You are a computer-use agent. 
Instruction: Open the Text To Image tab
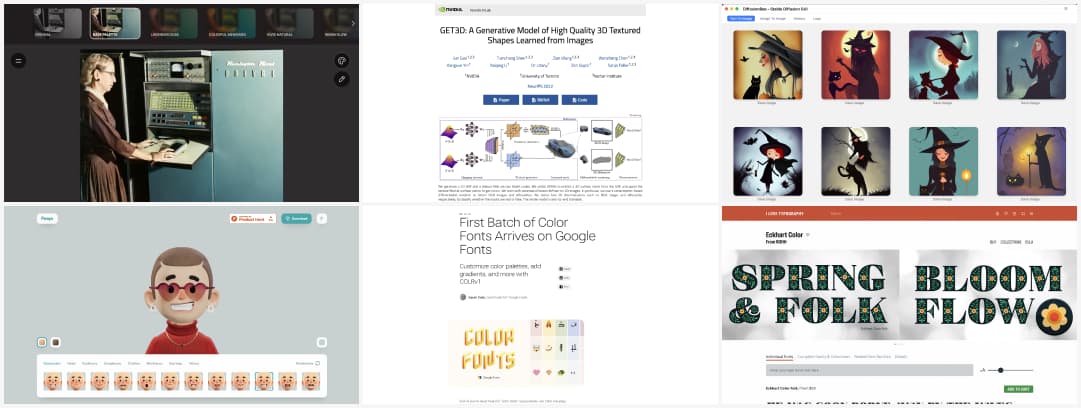(741, 18)
